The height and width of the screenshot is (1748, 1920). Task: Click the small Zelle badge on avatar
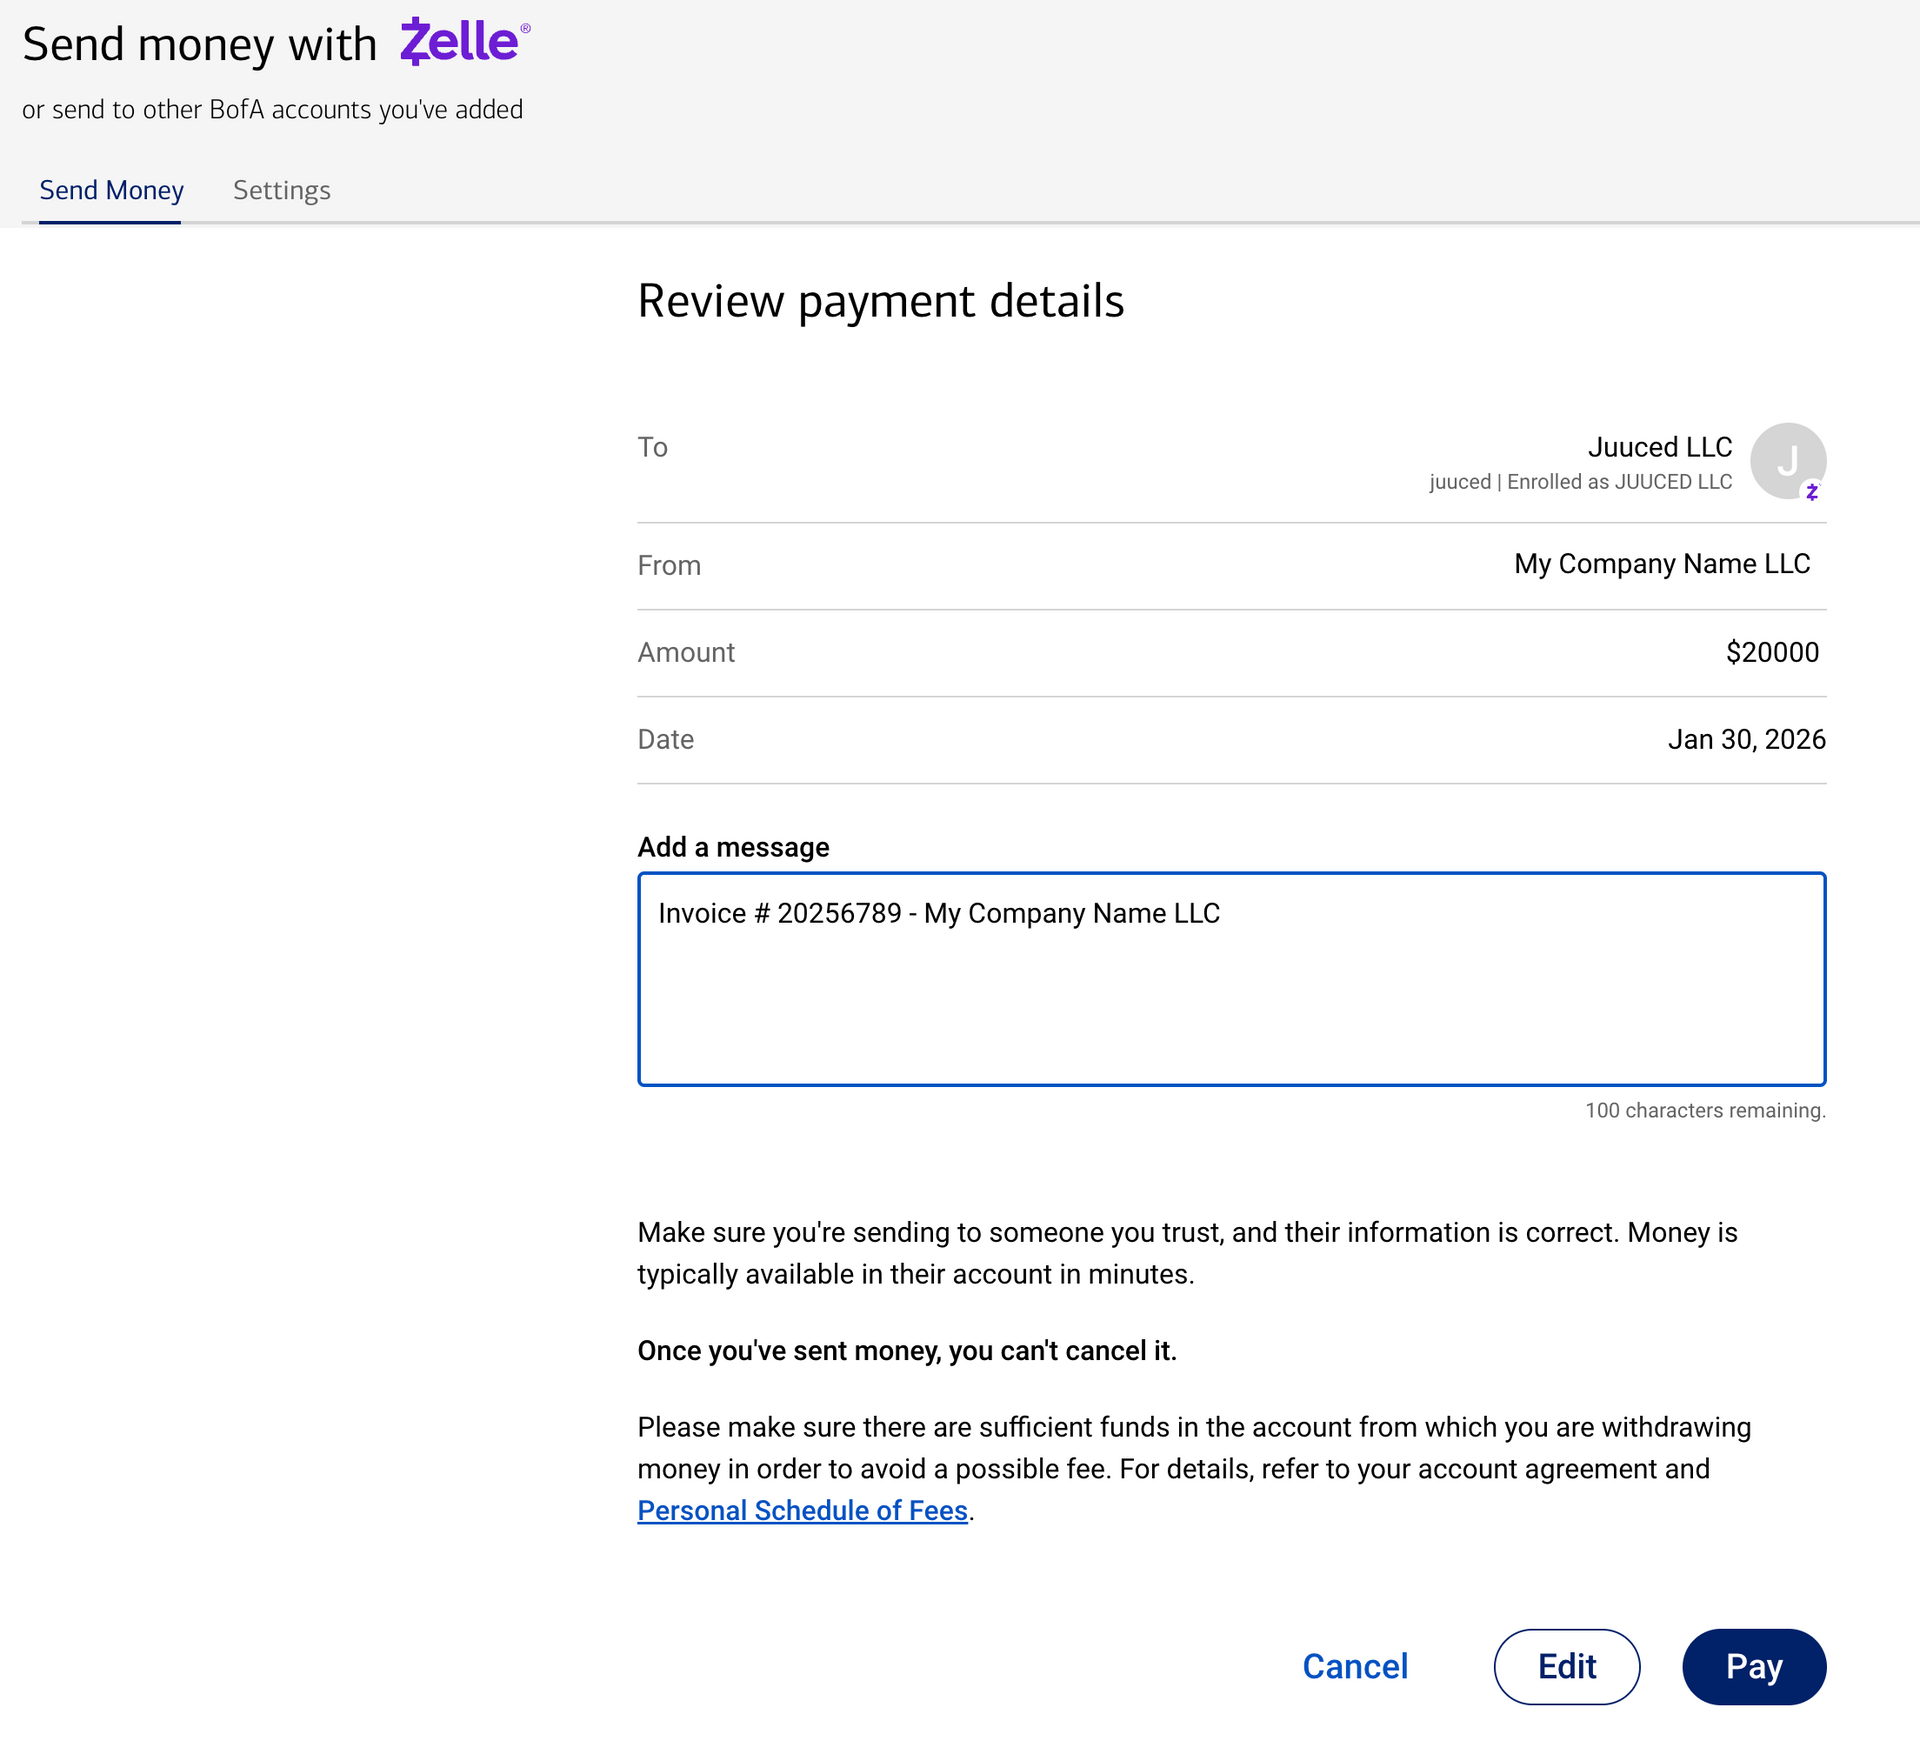click(1811, 492)
